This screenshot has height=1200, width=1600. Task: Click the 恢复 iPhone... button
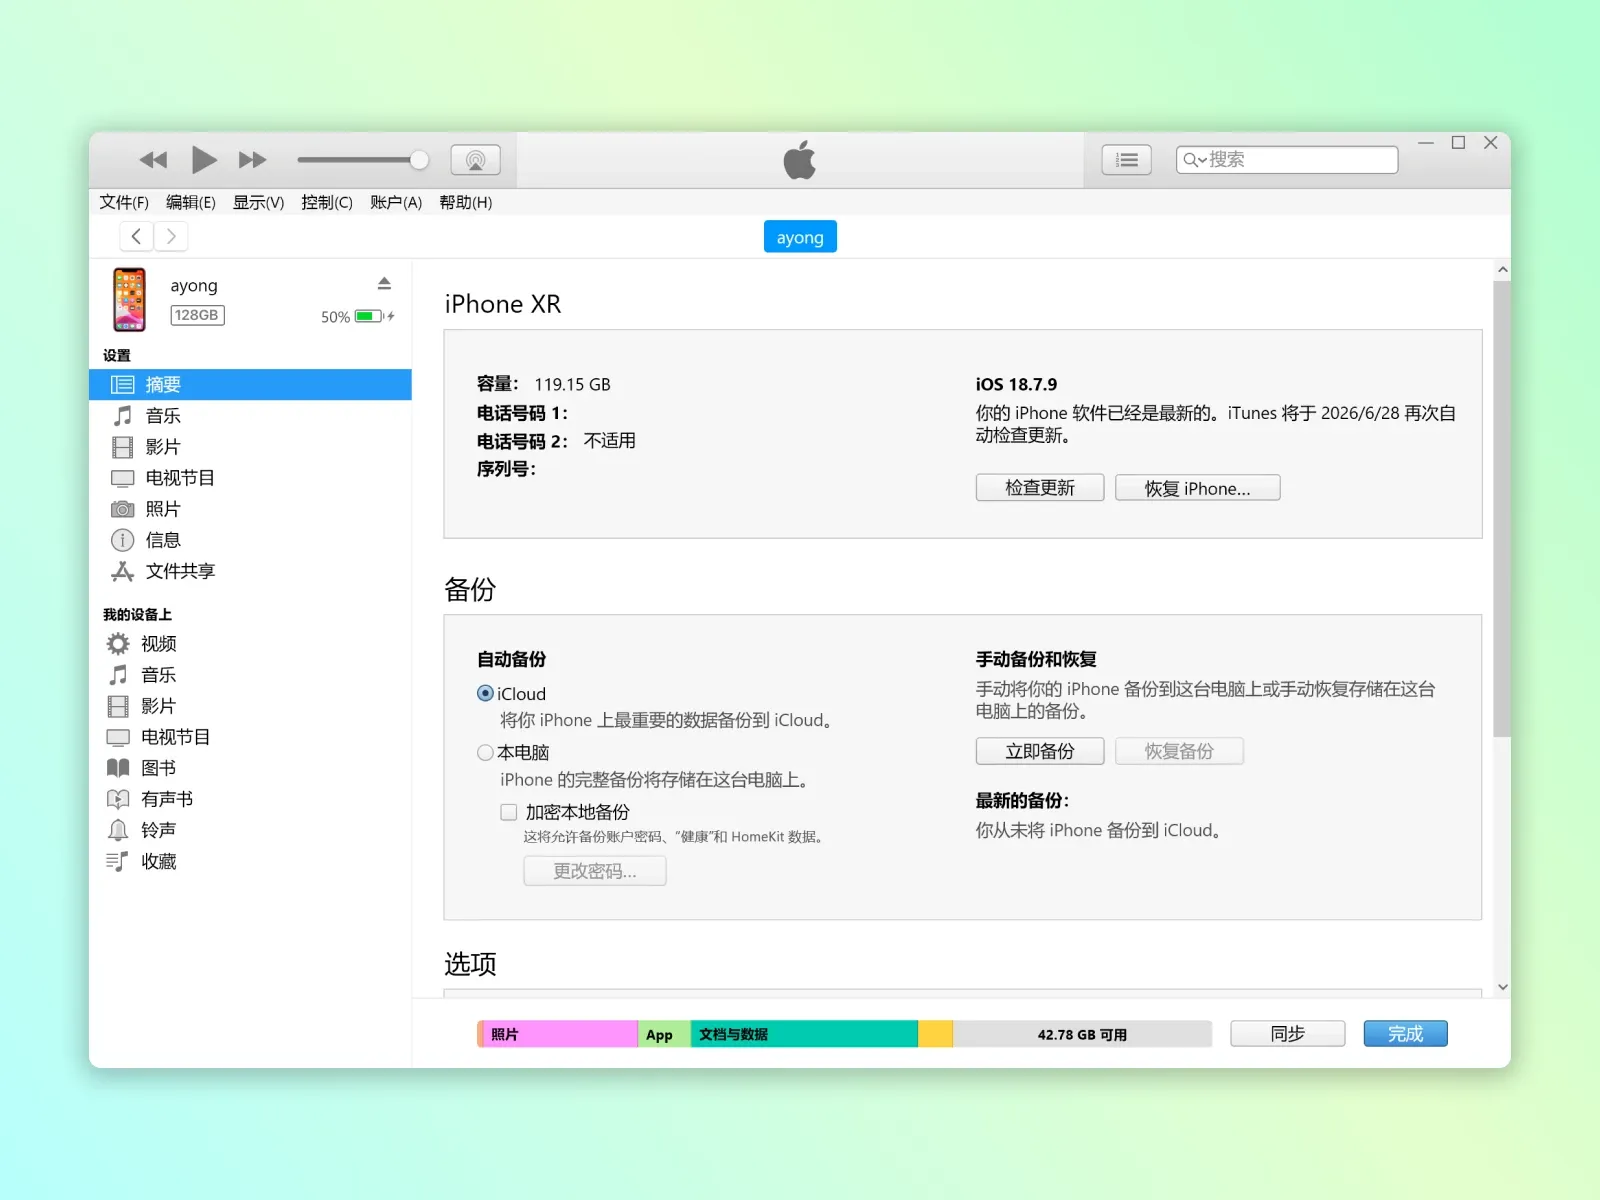(1198, 488)
